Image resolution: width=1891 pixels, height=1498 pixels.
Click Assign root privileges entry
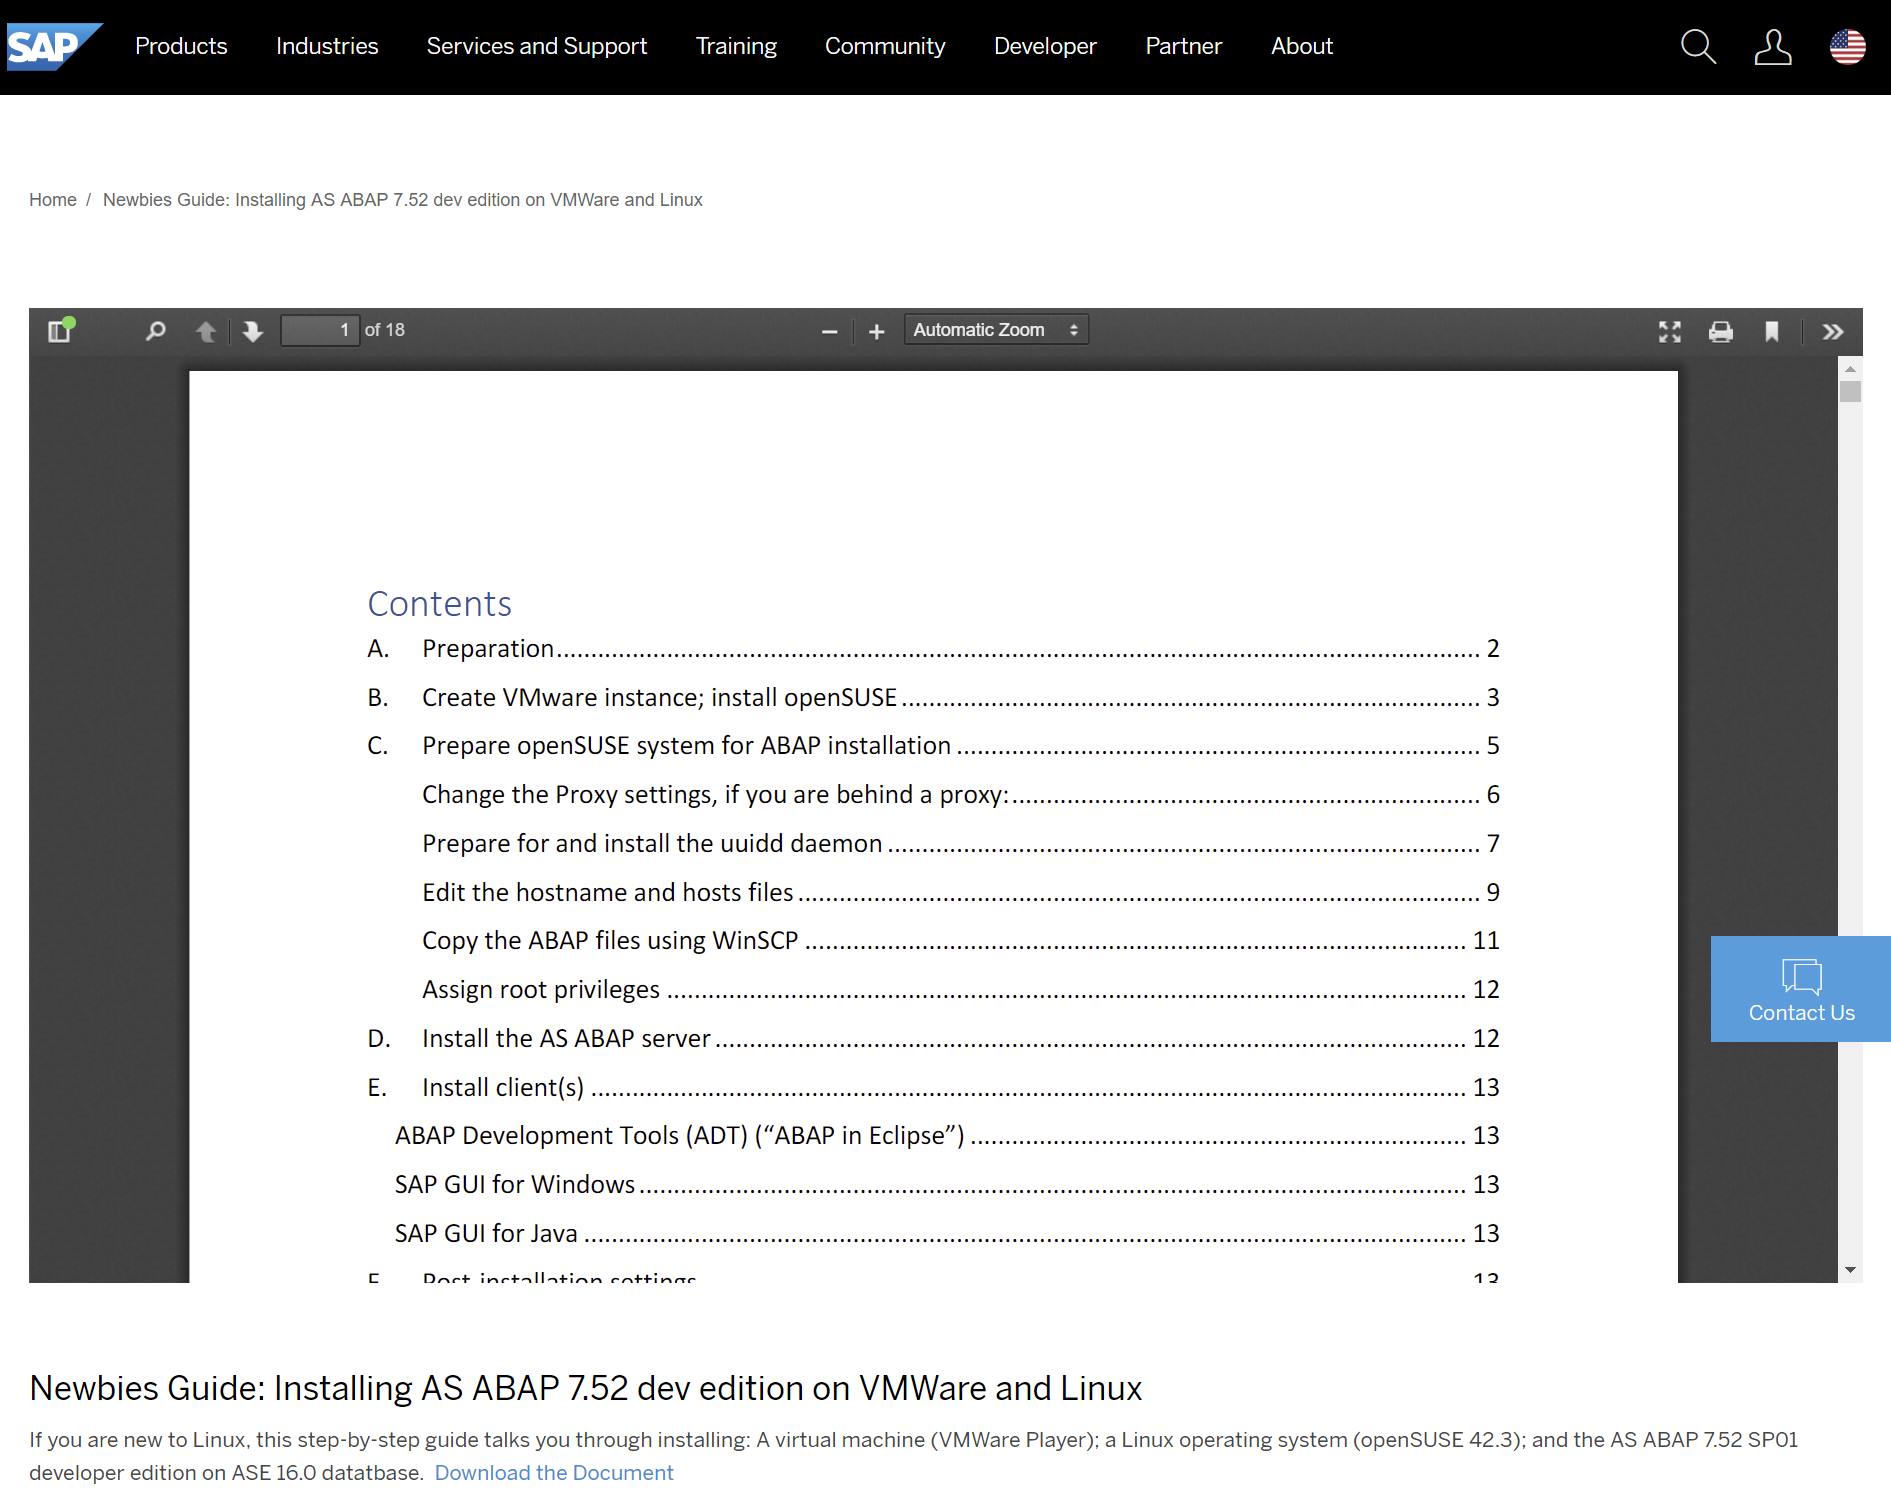[x=960, y=990]
